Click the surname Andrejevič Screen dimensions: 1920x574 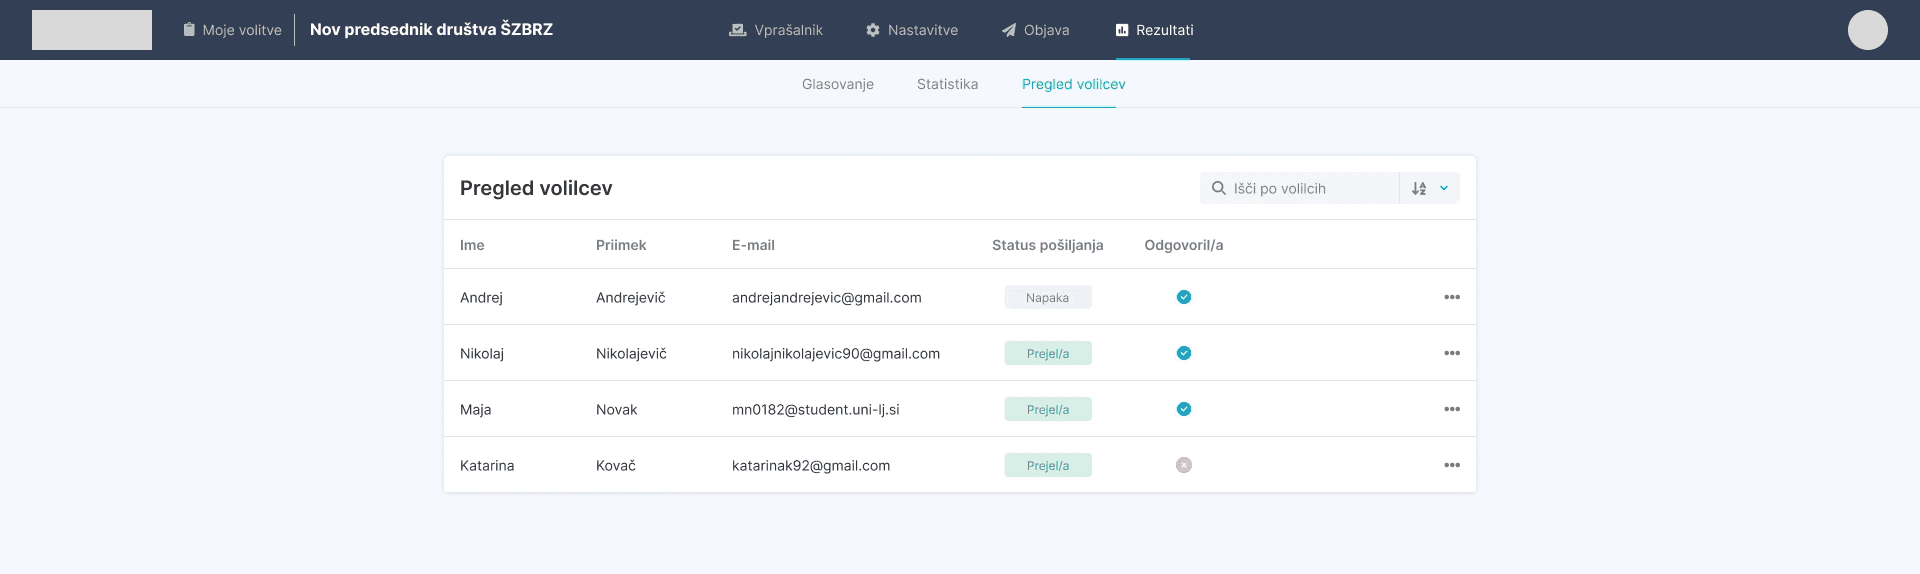tap(631, 297)
